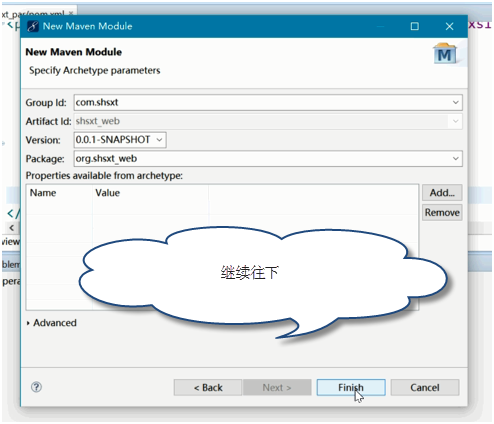This screenshot has width=494, height=424.
Task: Expand the Advanced section
Action: point(52,323)
